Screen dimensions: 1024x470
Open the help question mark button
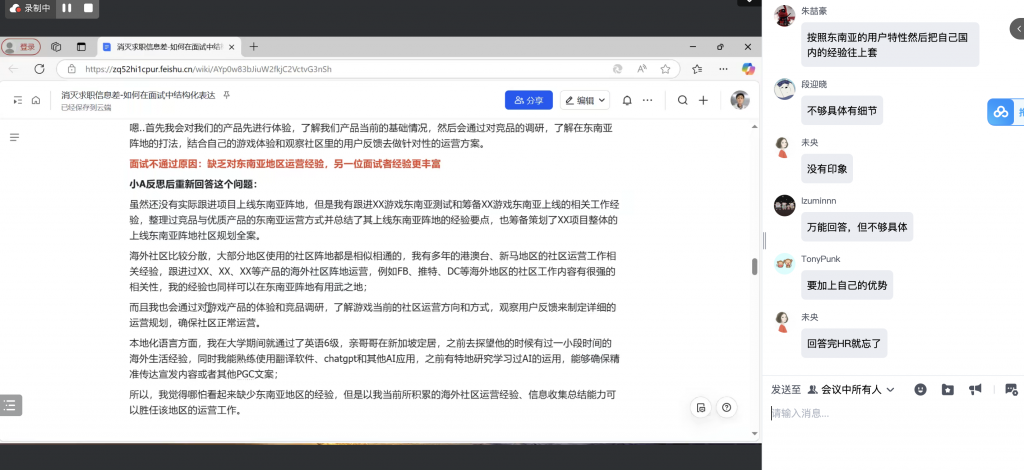pyautogui.click(x=726, y=407)
